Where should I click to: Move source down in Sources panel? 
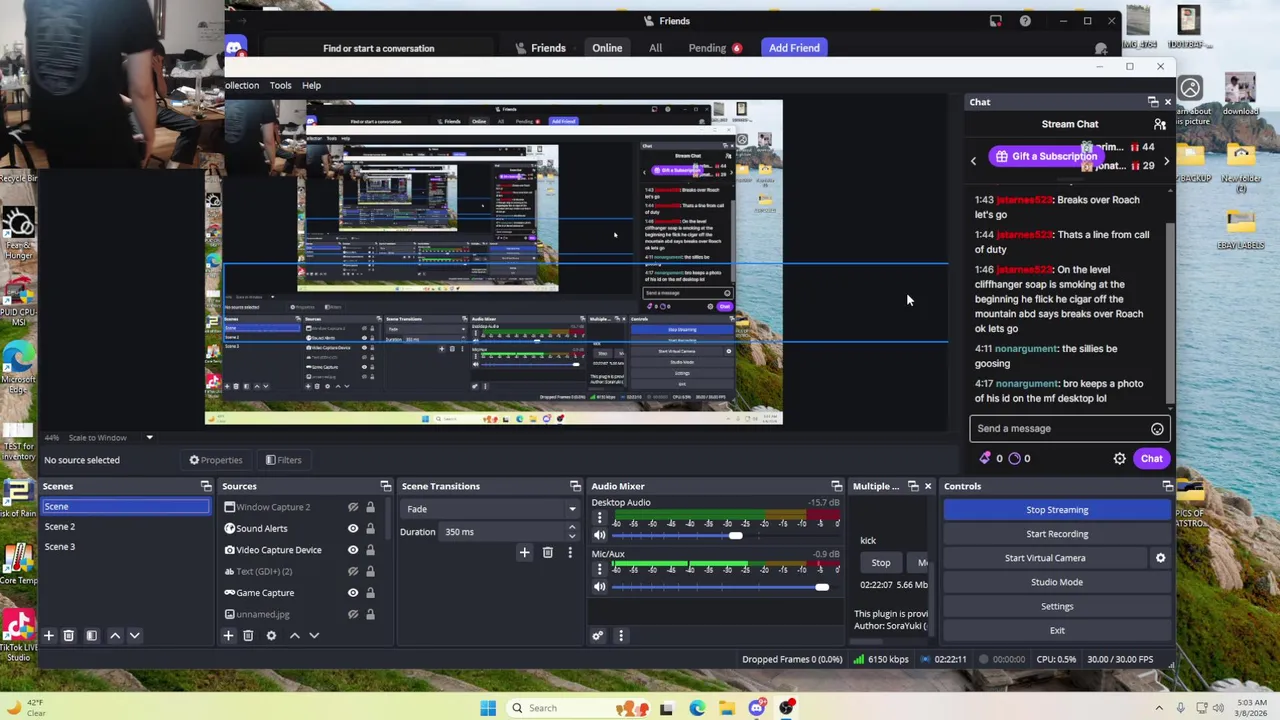pyautogui.click(x=314, y=635)
